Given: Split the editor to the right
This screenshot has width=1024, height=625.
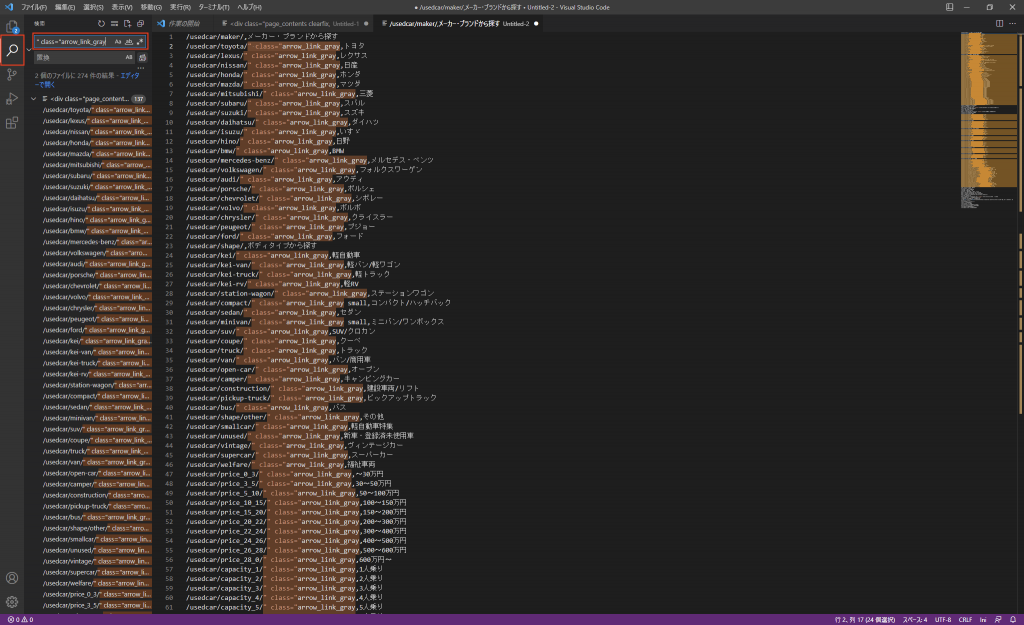Looking at the screenshot, I should pyautogui.click(x=999, y=24).
